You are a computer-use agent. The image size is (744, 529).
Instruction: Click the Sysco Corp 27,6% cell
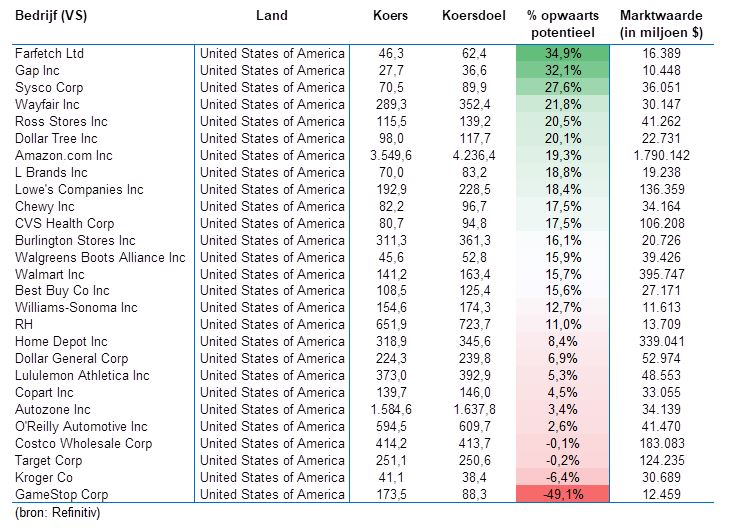(x=560, y=87)
